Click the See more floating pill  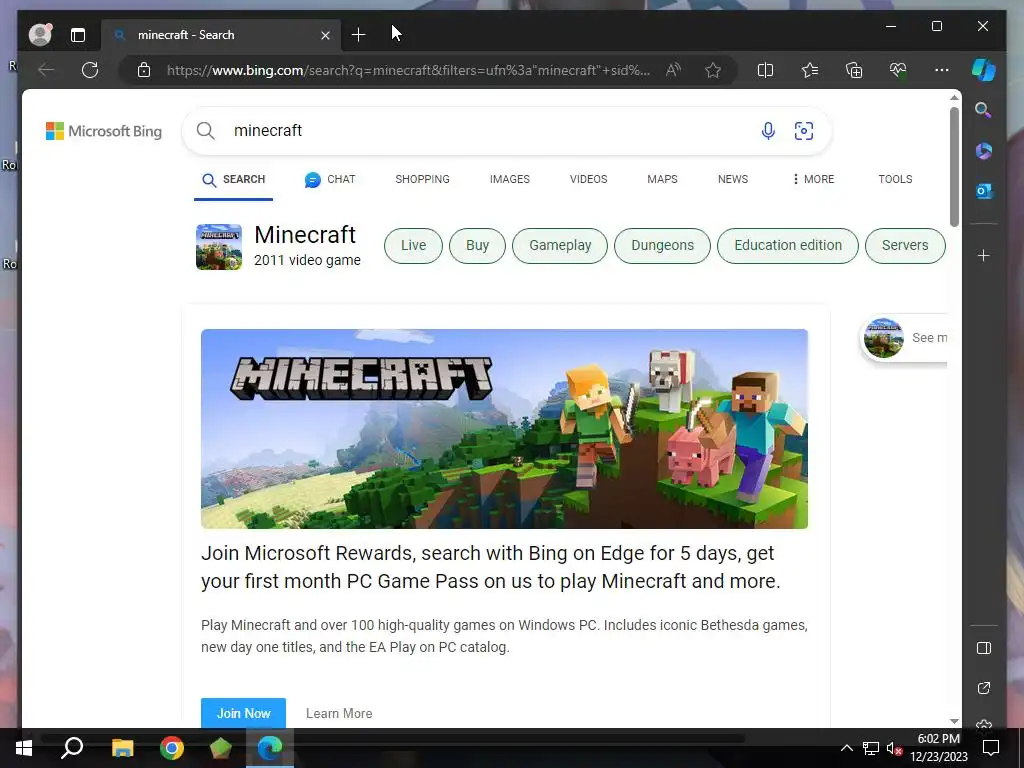tap(904, 338)
